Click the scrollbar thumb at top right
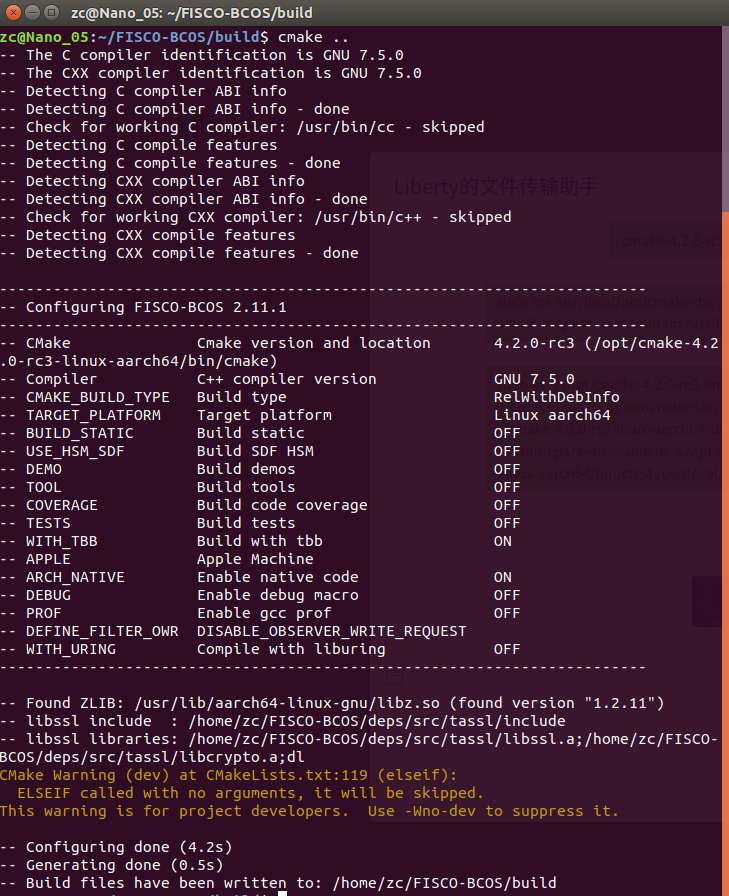 726,119
